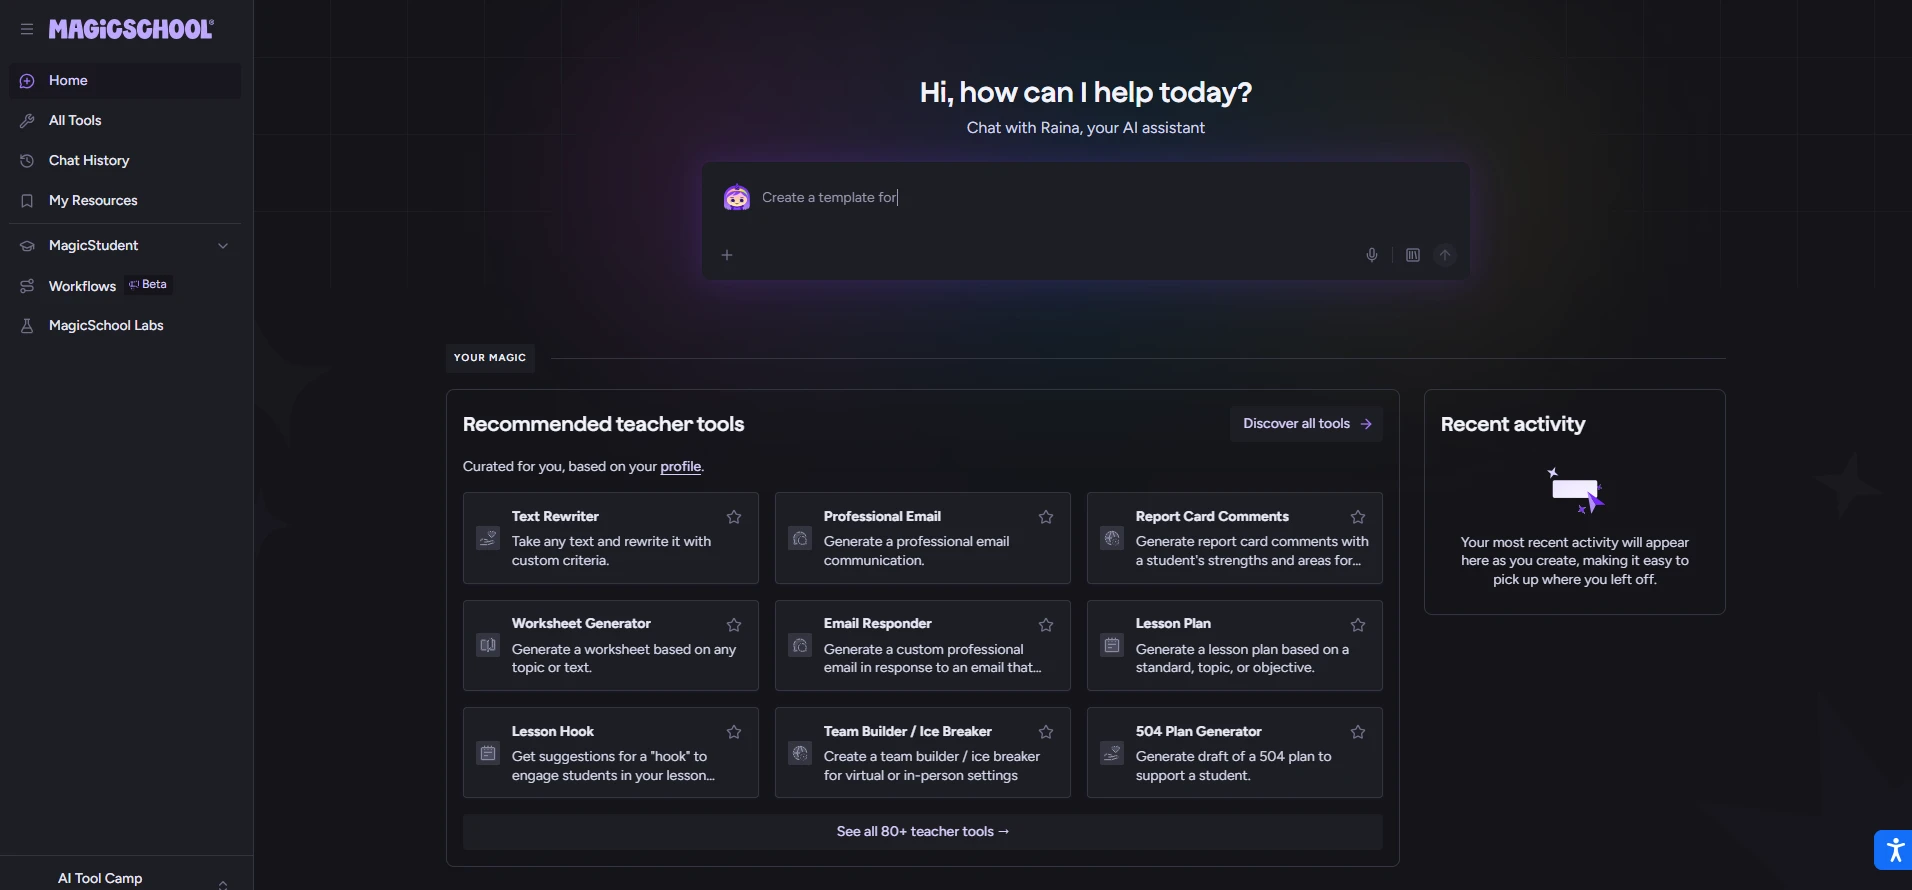Open Home in the sidebar
This screenshot has height=890, width=1912.
click(x=125, y=80)
